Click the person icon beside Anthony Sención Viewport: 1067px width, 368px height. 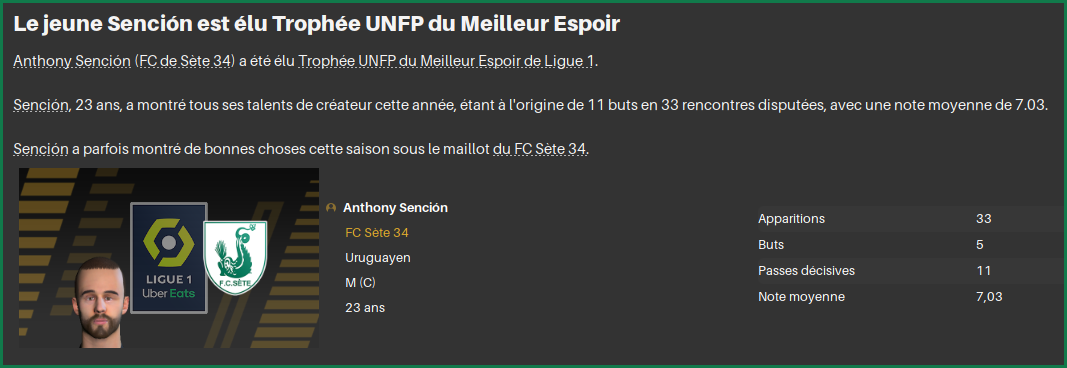[331, 208]
